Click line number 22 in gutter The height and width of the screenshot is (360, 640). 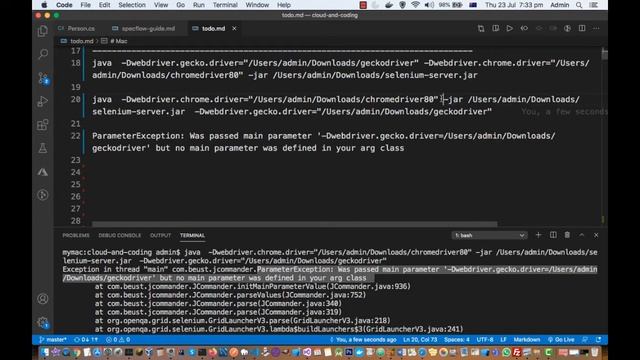point(76,136)
